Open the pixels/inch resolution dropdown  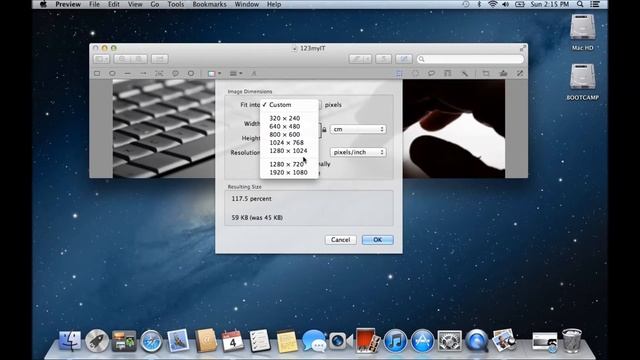pos(358,152)
